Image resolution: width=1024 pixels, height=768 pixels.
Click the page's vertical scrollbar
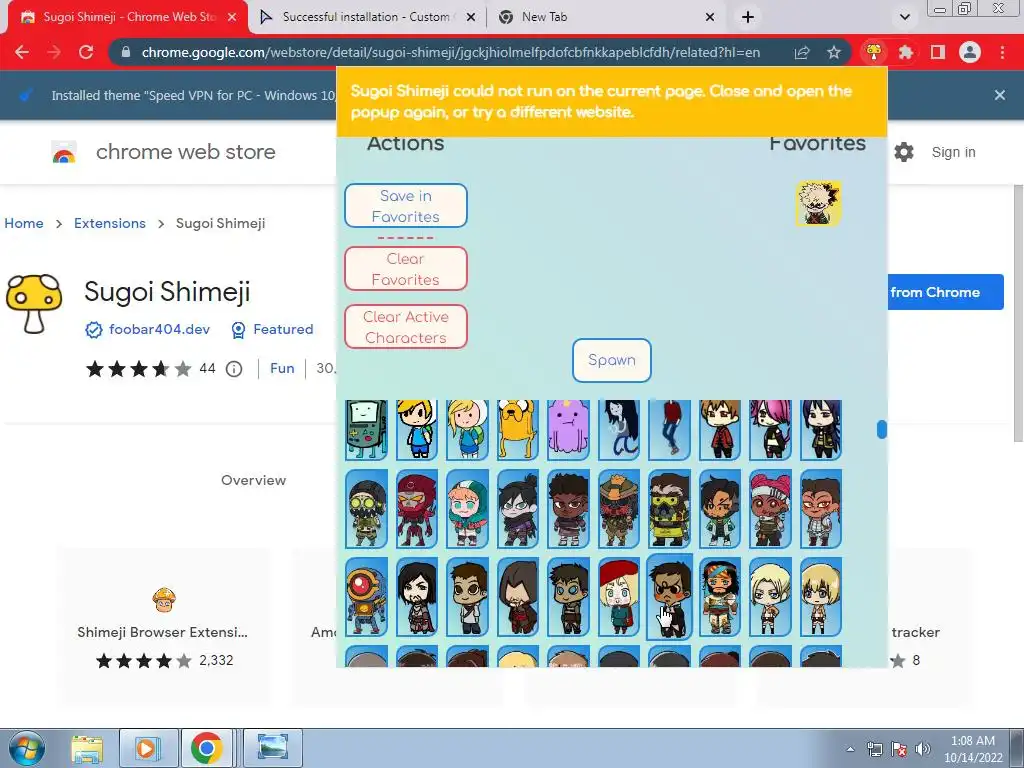tap(1019, 313)
